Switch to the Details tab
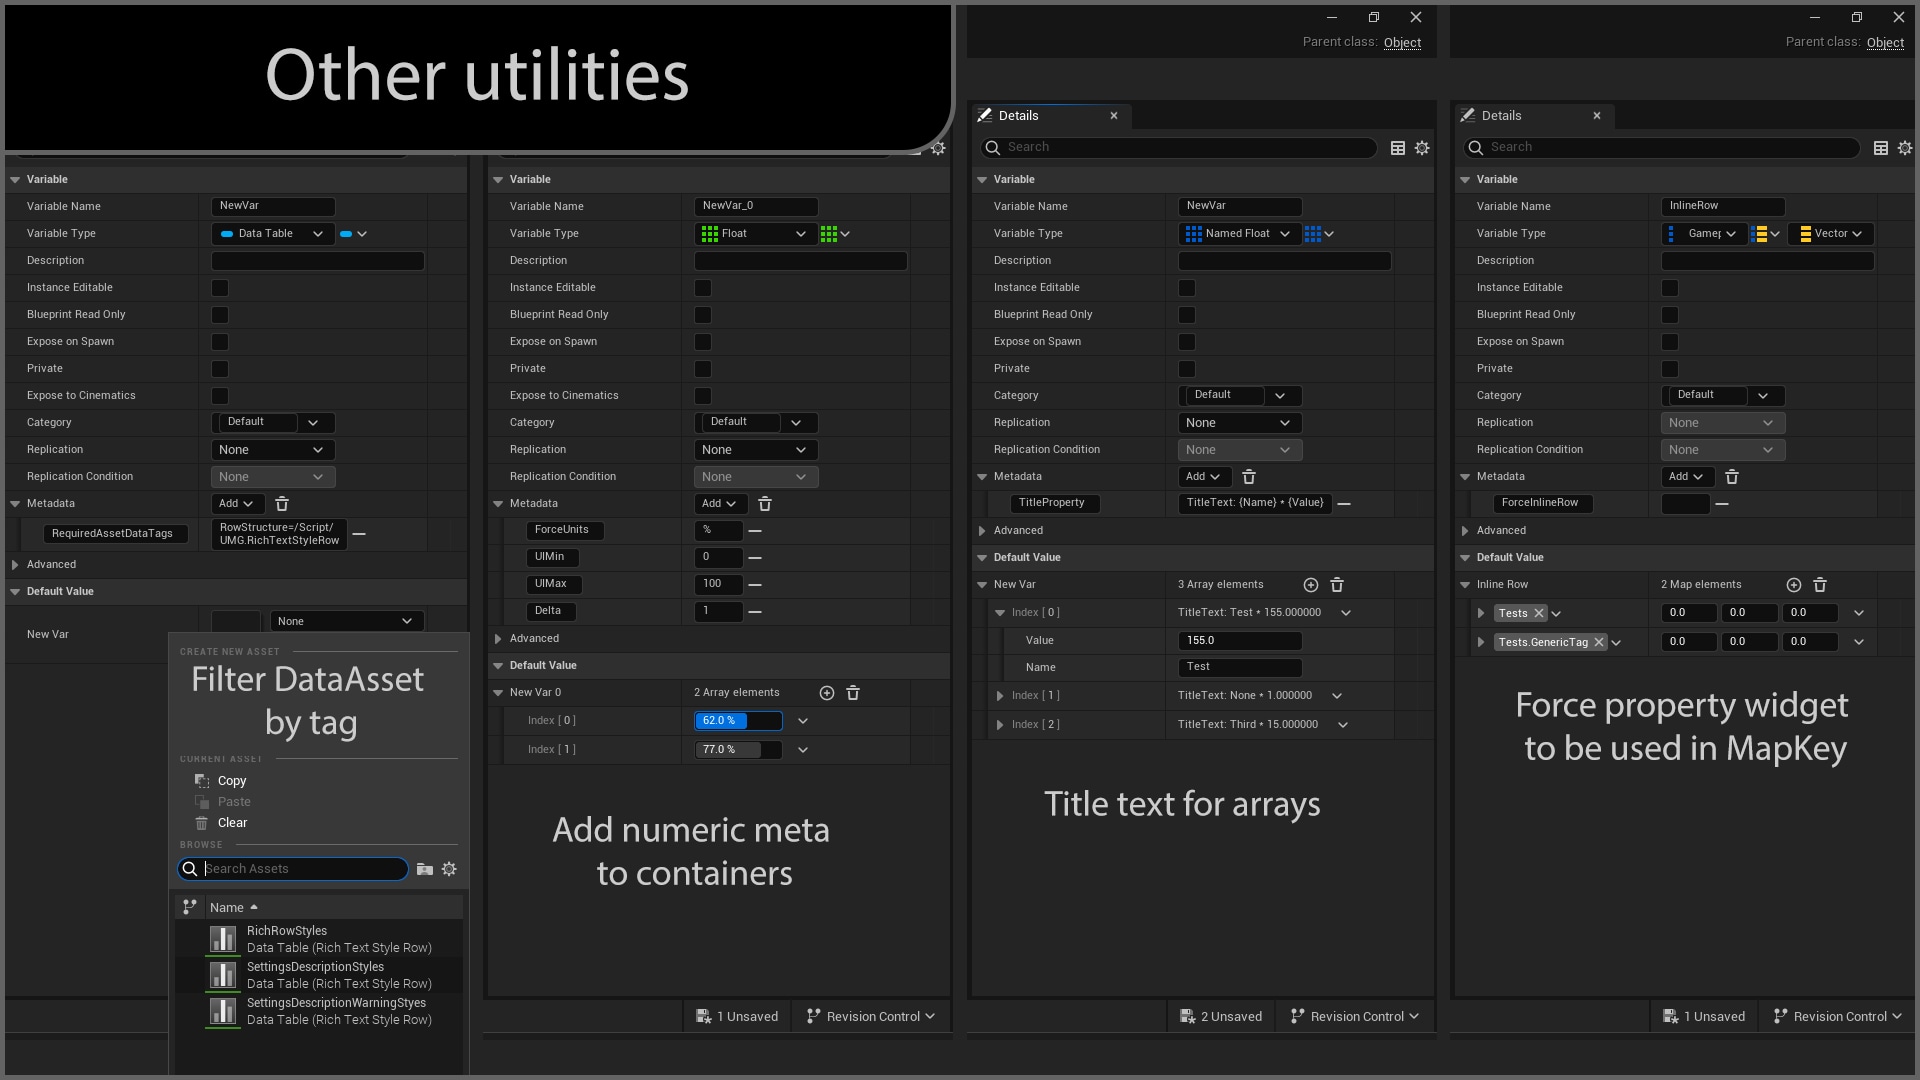 1018,115
